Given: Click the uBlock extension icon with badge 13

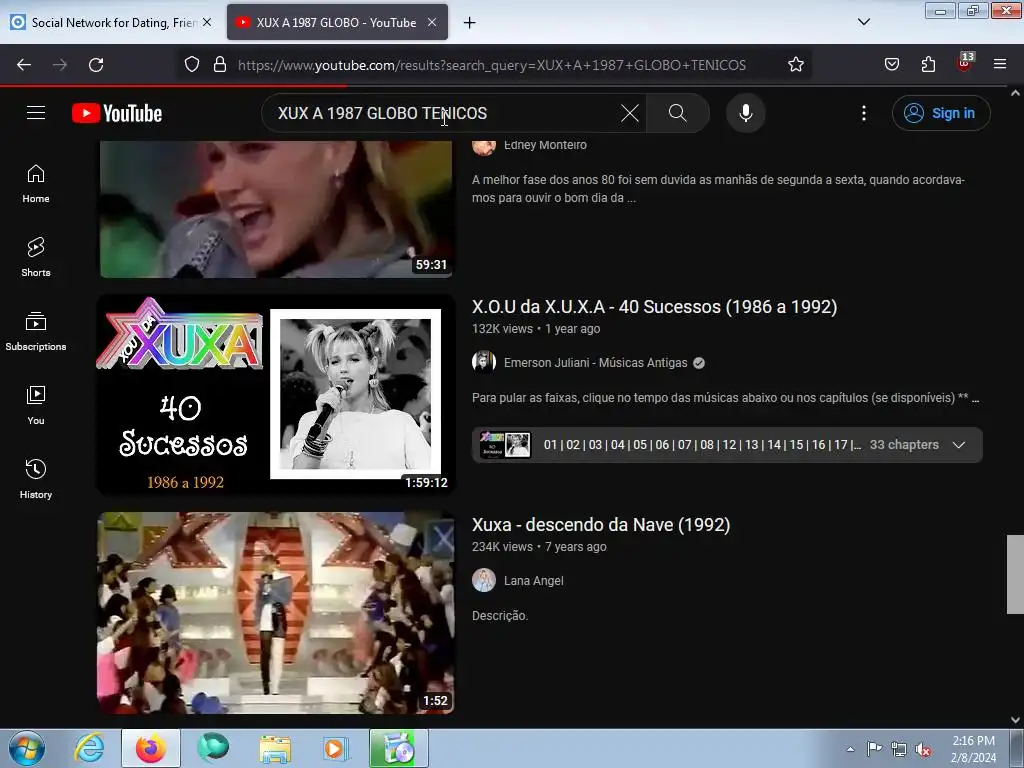Looking at the screenshot, I should tap(965, 63).
